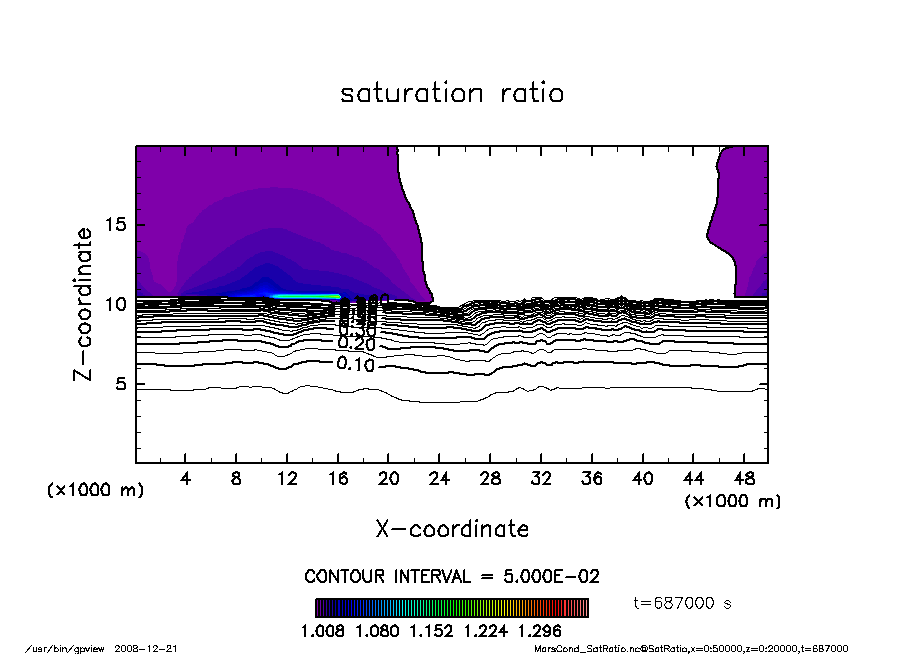This screenshot has height=654, width=904.
Task: Click the x-axis tick label 48
Action: point(743,479)
